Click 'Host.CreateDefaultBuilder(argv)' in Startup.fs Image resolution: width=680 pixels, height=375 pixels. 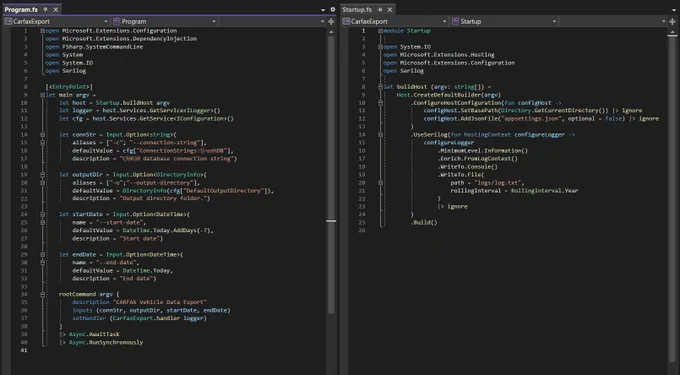[449, 95]
